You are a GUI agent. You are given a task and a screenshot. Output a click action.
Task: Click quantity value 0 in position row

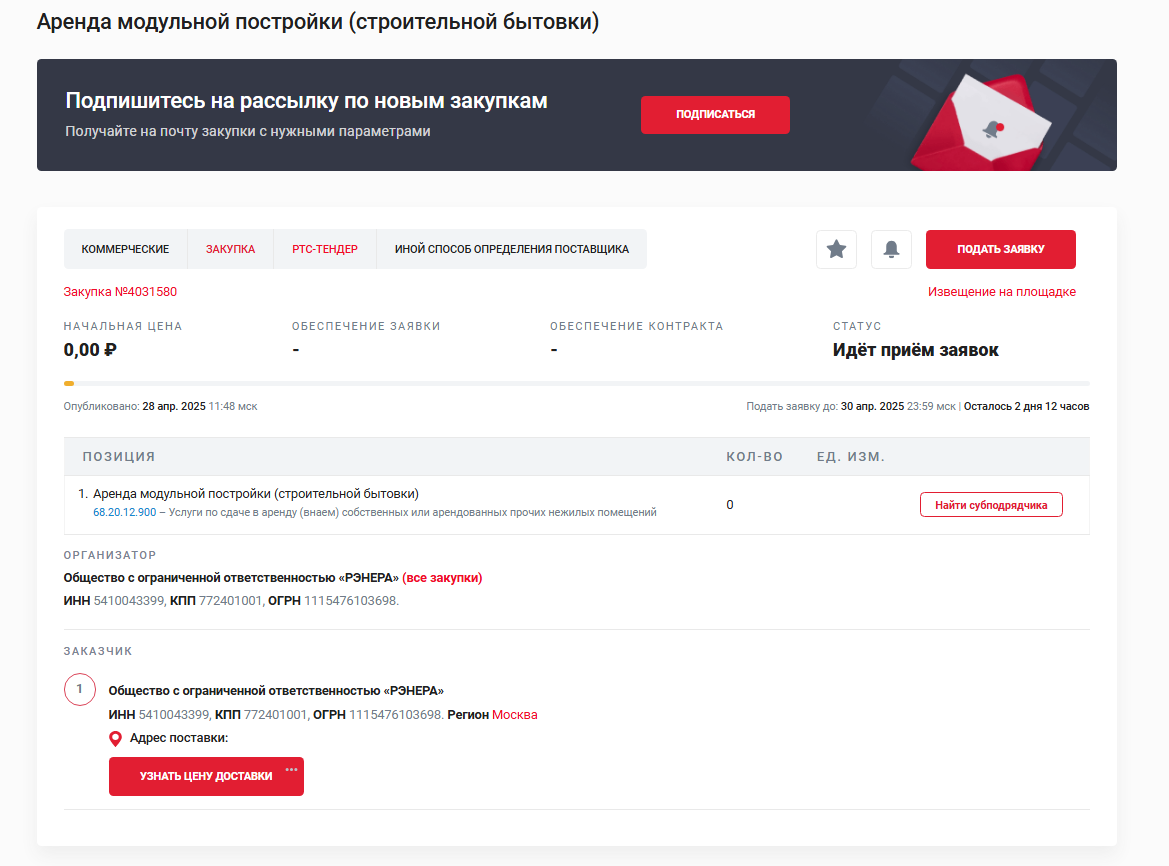730,505
